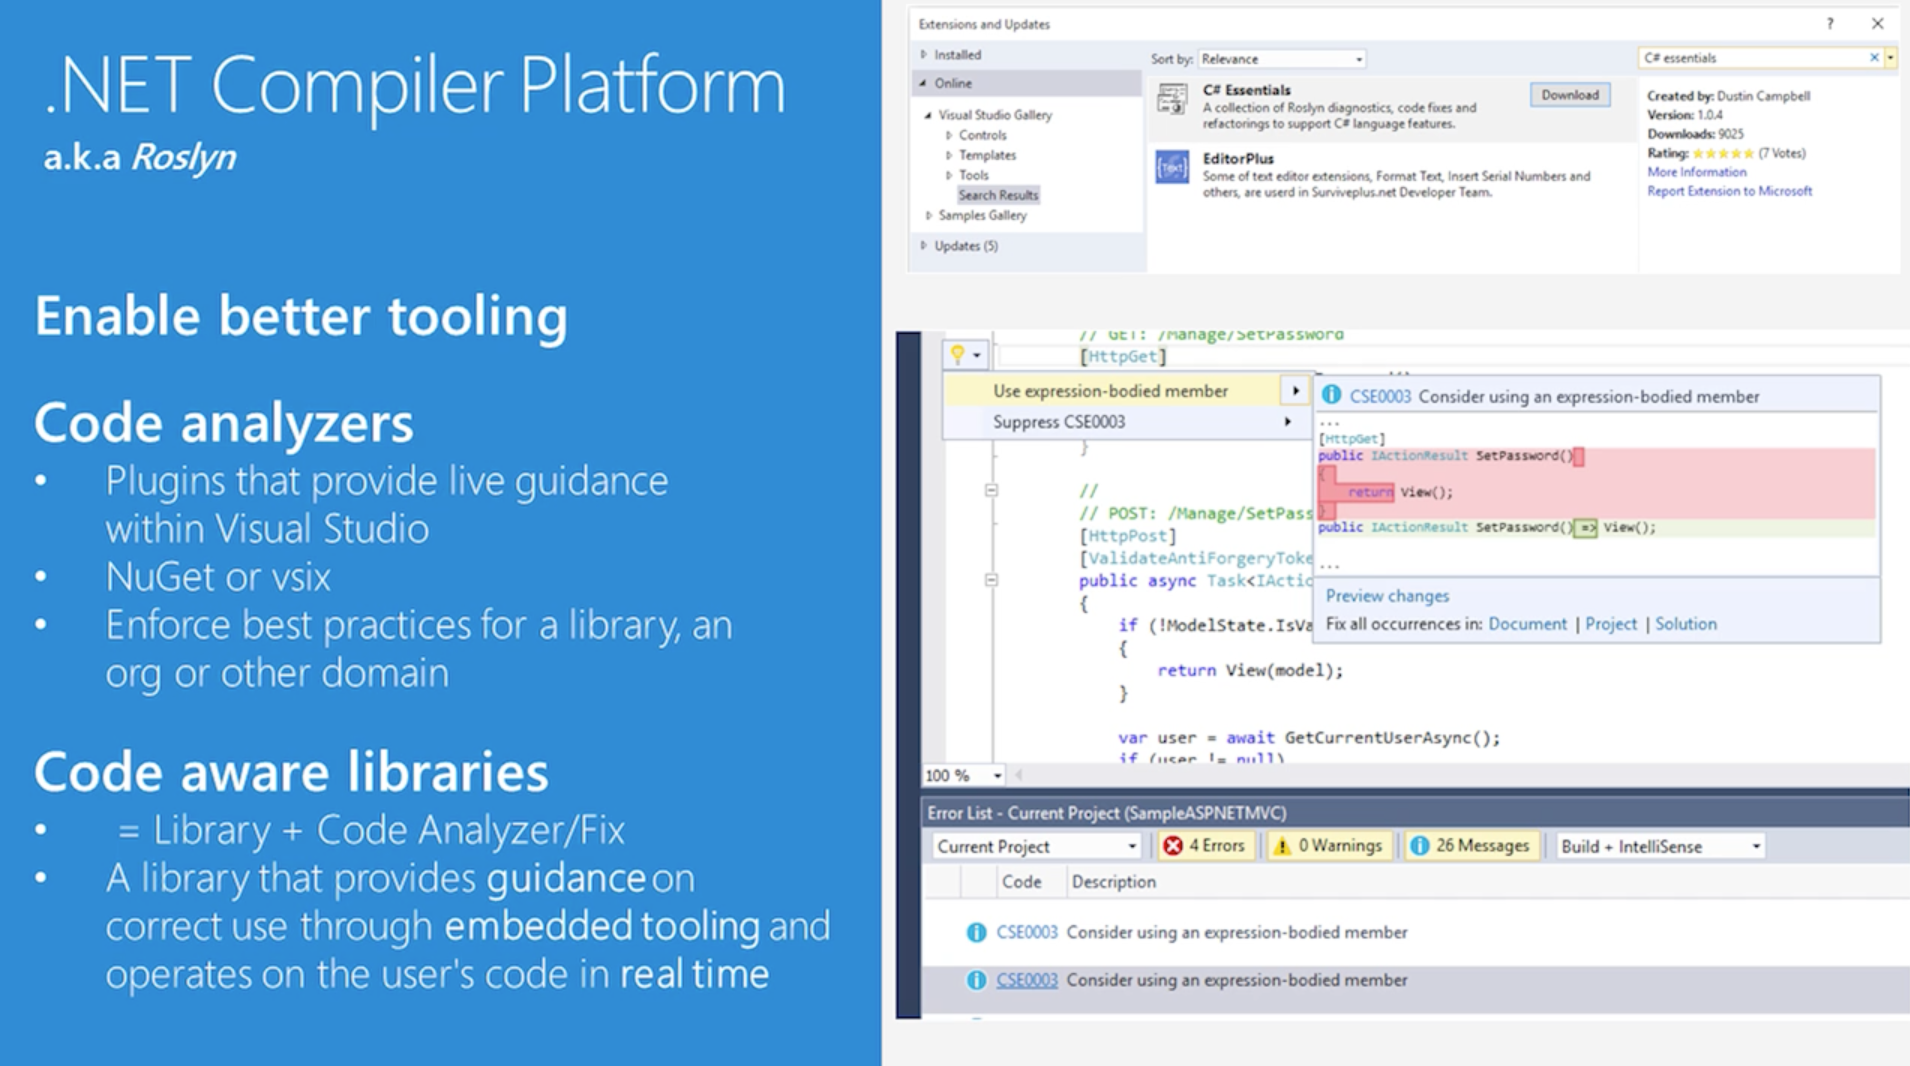Sort error list by Description column
The height and width of the screenshot is (1066, 1910).
pos(1113,882)
